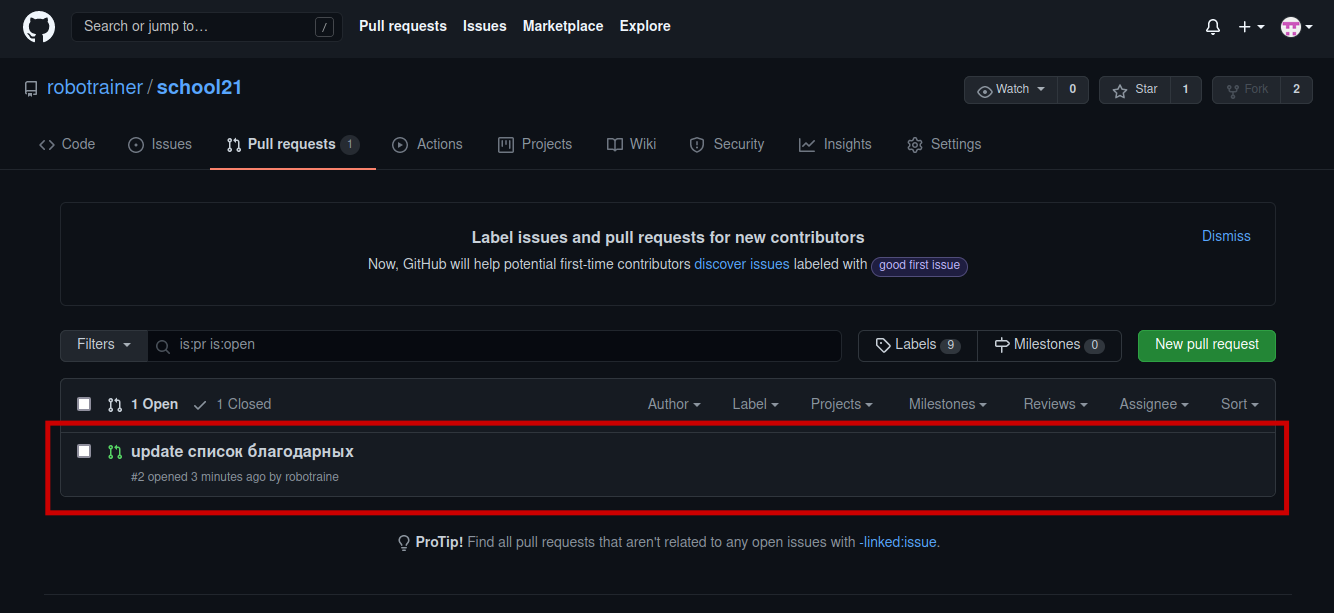
Task: Follow the discover issues link
Action: pyautogui.click(x=742, y=265)
